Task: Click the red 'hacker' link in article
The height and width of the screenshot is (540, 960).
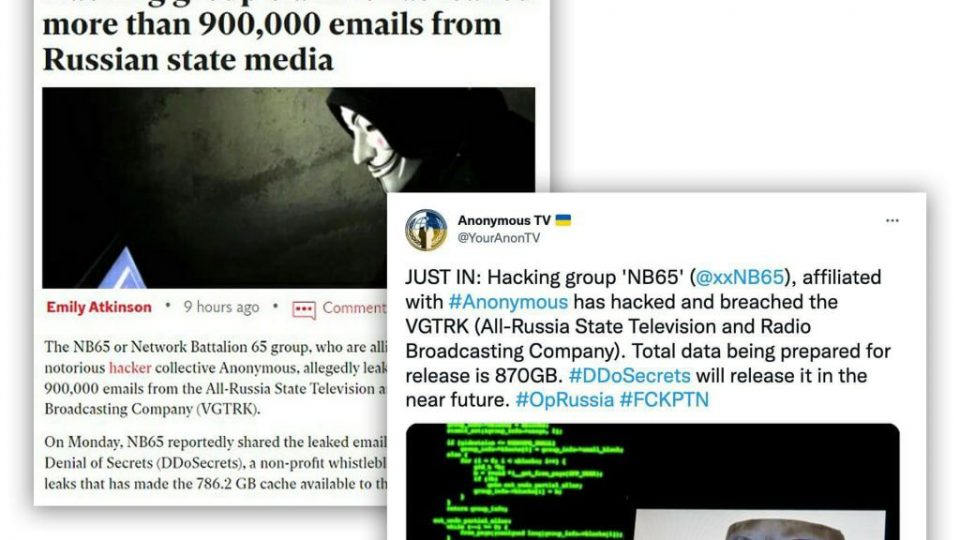Action: point(130,367)
